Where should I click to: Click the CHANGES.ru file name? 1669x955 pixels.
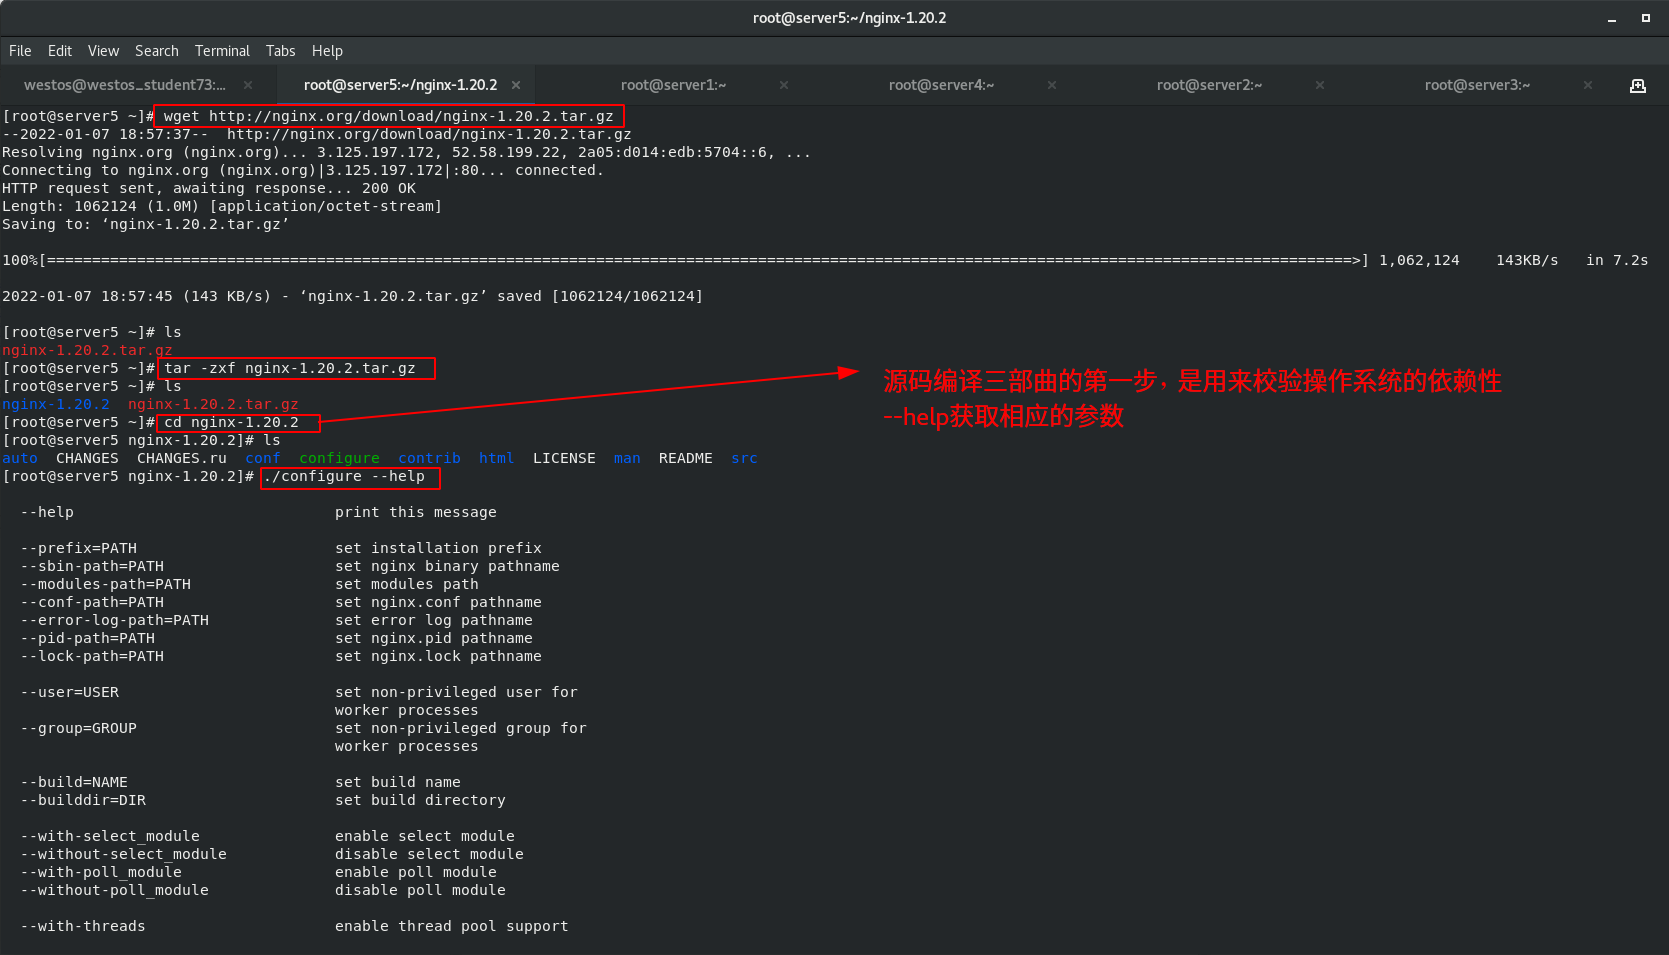tap(182, 458)
